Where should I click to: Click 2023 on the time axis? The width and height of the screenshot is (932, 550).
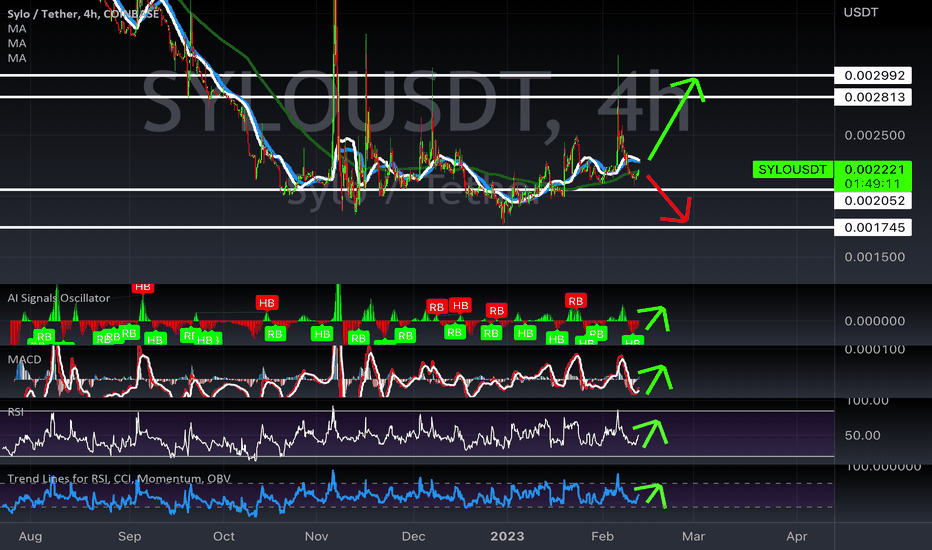507,536
